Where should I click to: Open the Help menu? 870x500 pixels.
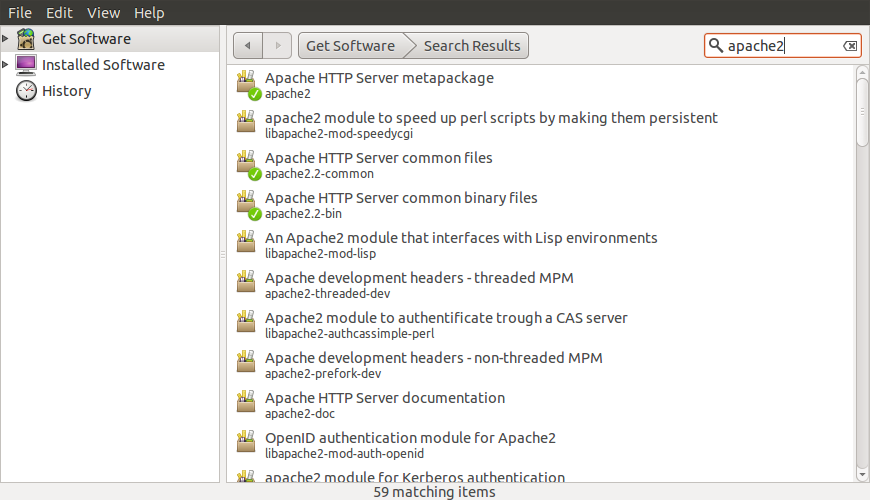pyautogui.click(x=149, y=13)
